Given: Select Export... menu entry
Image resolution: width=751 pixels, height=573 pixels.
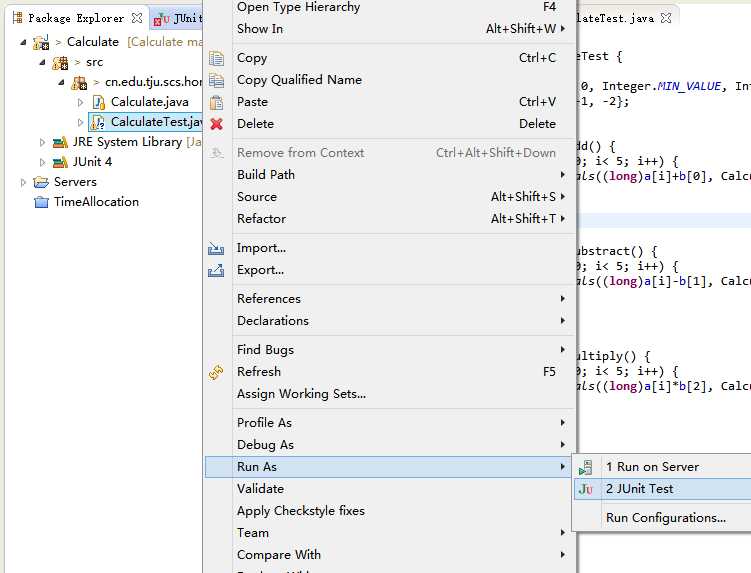Looking at the screenshot, I should click(x=390, y=270).
